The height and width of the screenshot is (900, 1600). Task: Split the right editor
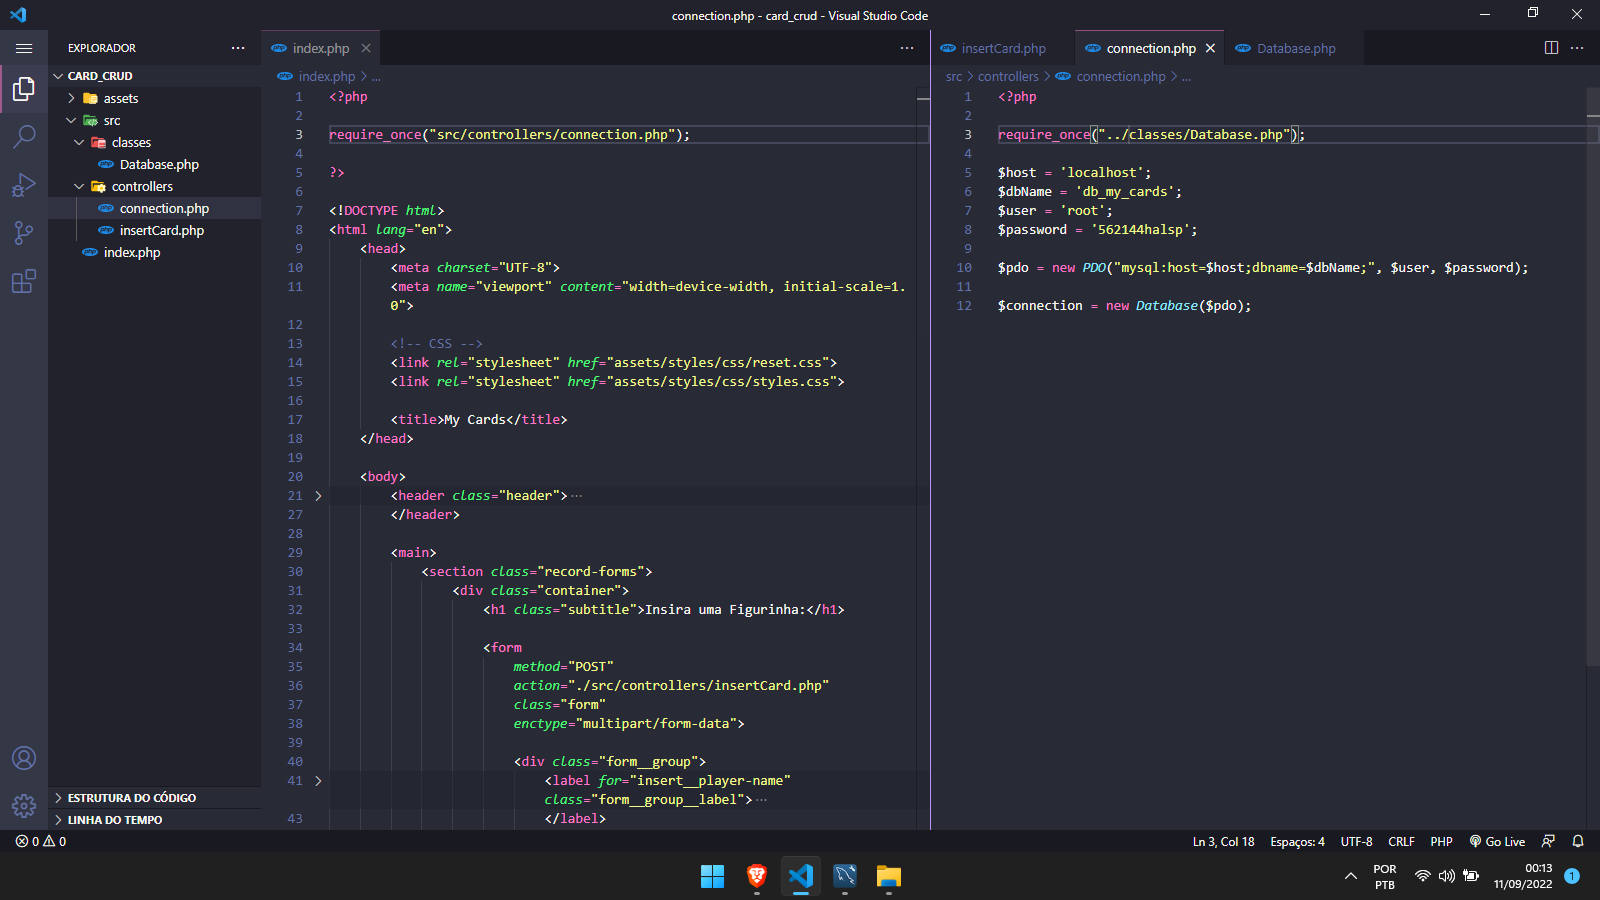pos(1551,48)
